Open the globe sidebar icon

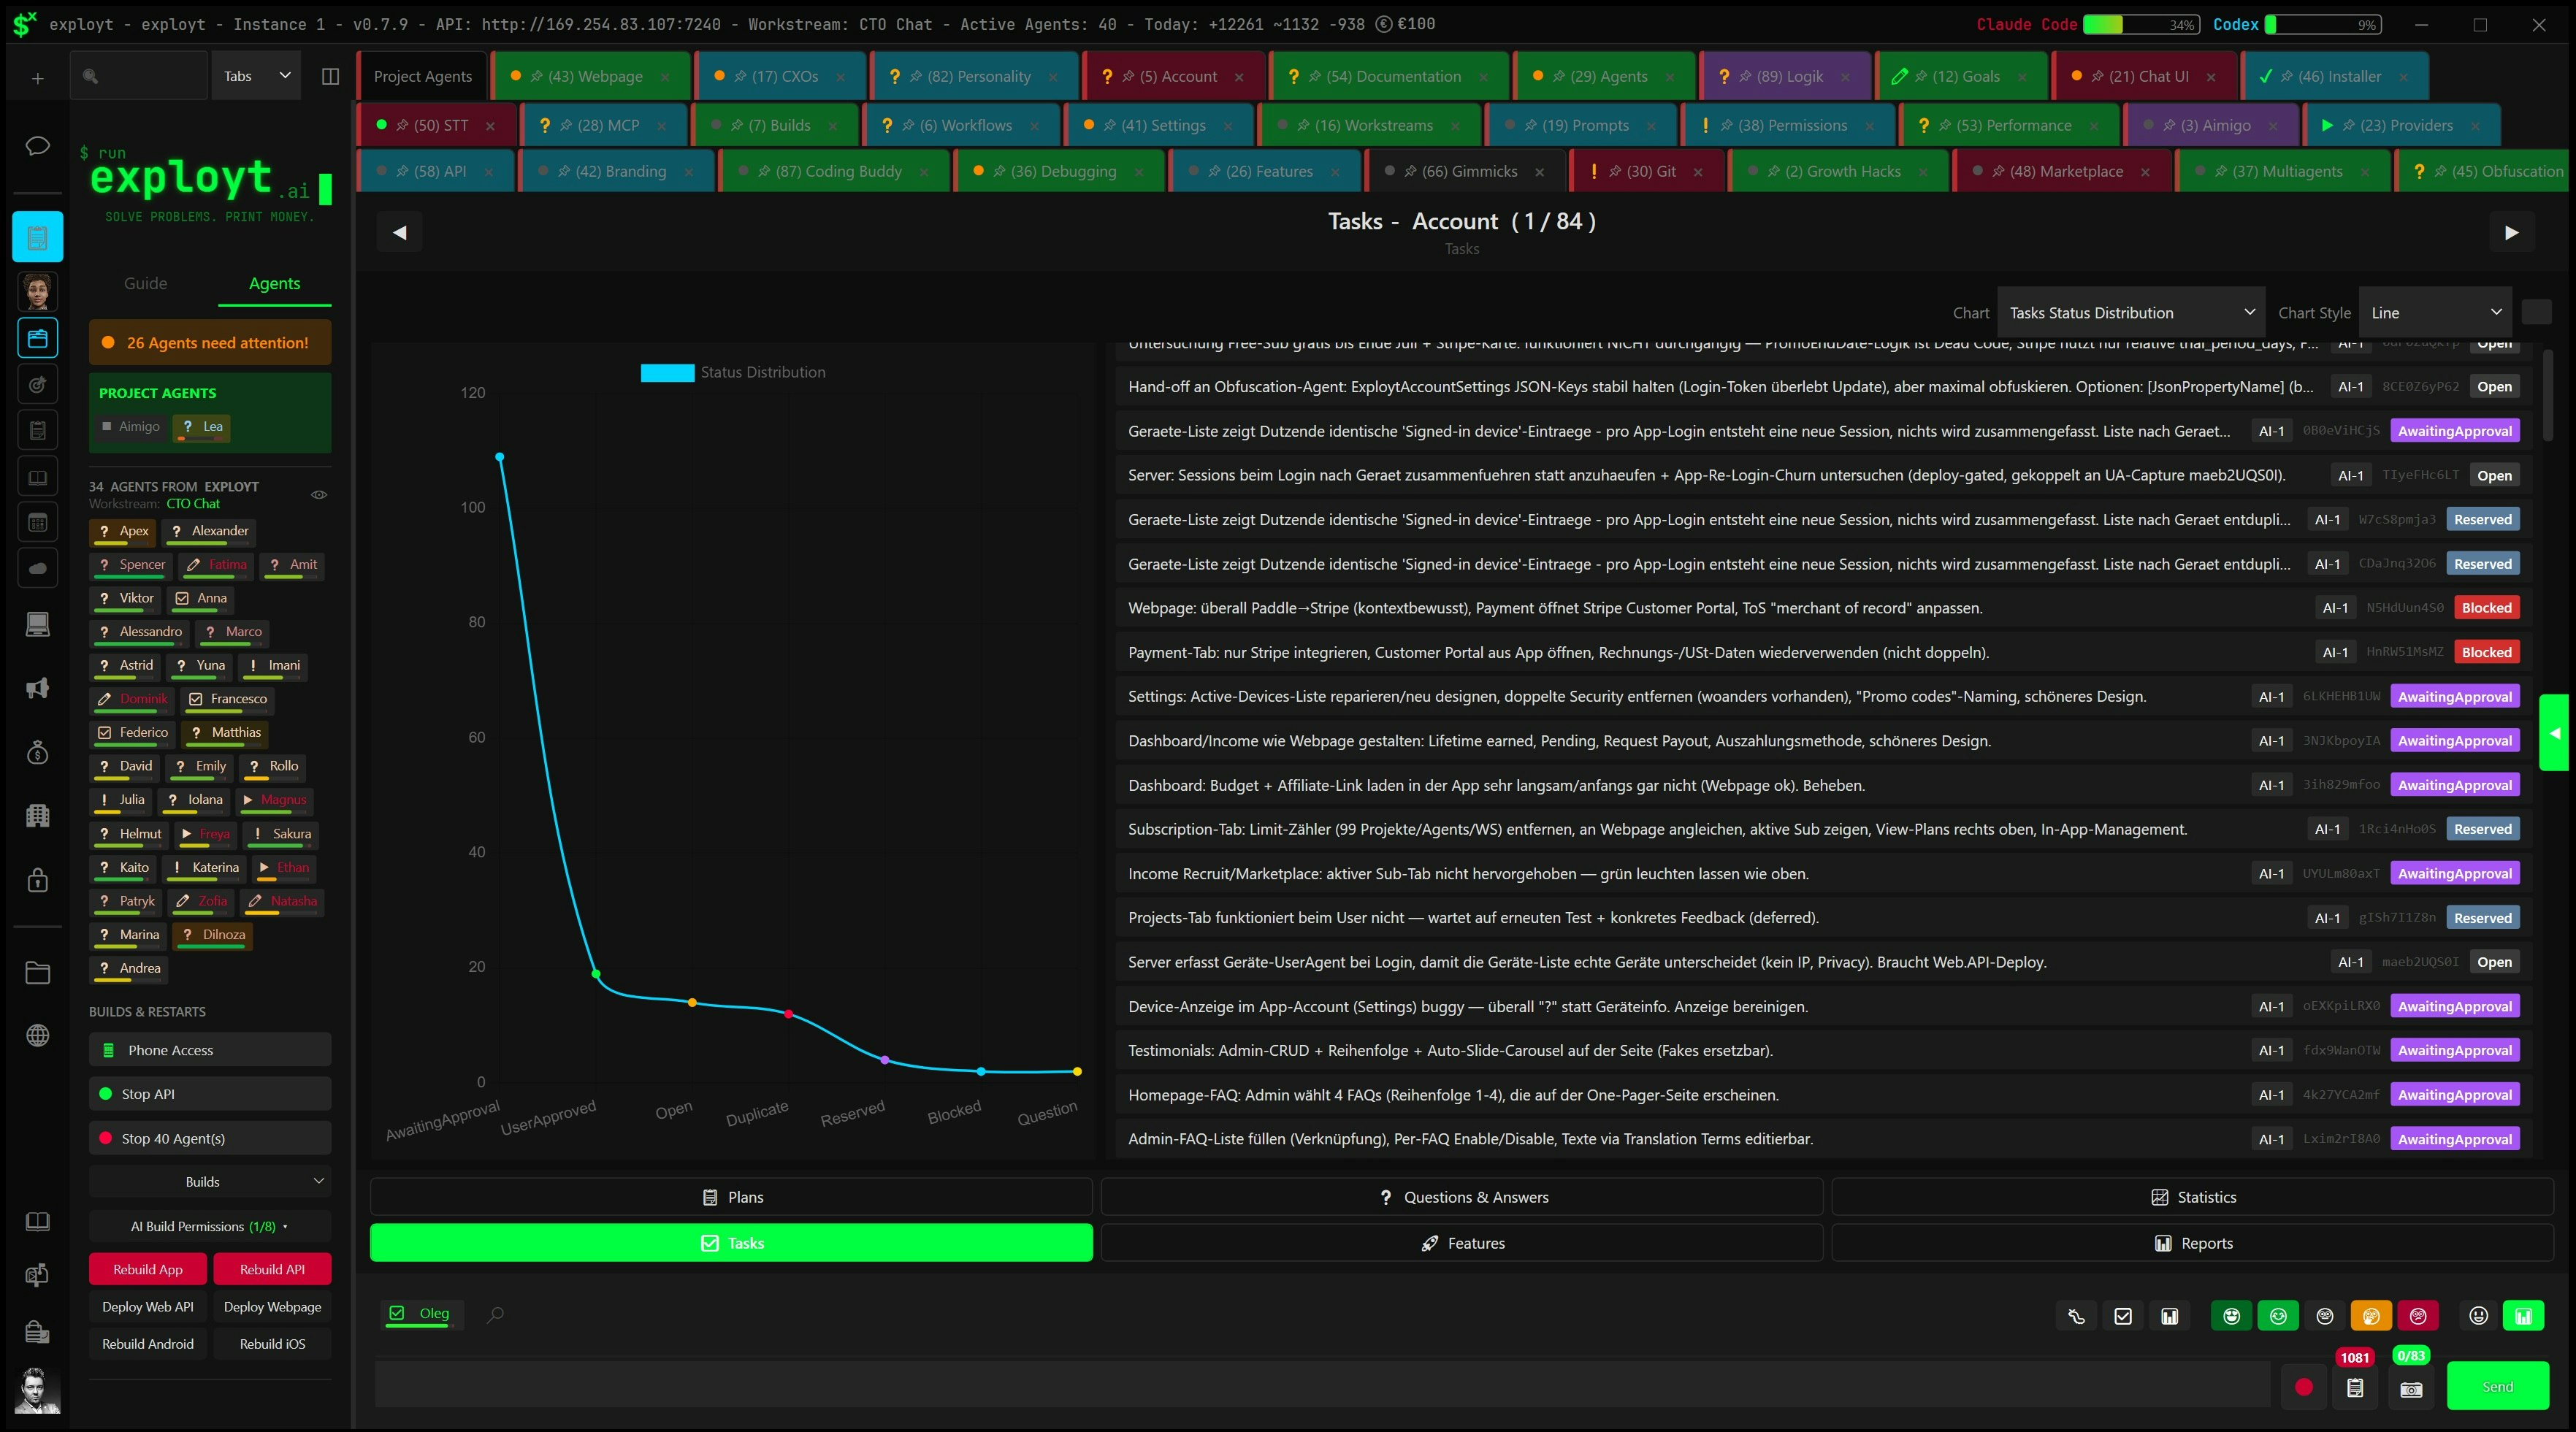pos(37,1036)
